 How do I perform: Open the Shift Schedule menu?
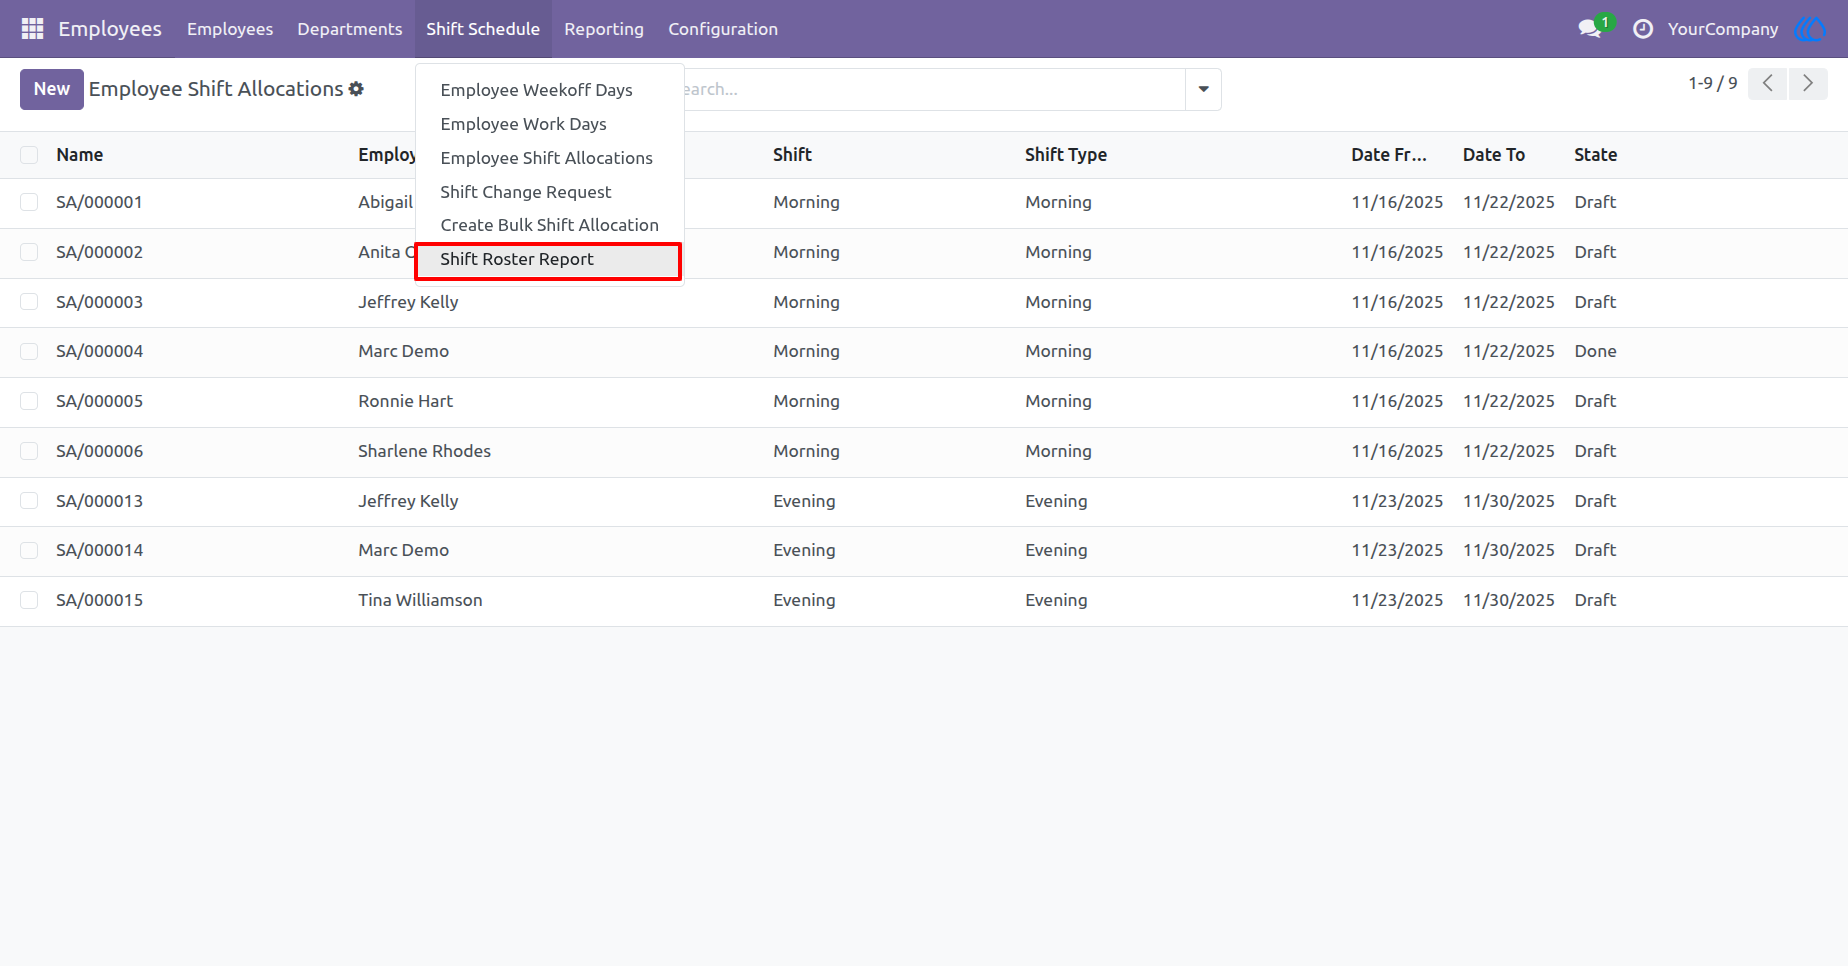pos(483,29)
